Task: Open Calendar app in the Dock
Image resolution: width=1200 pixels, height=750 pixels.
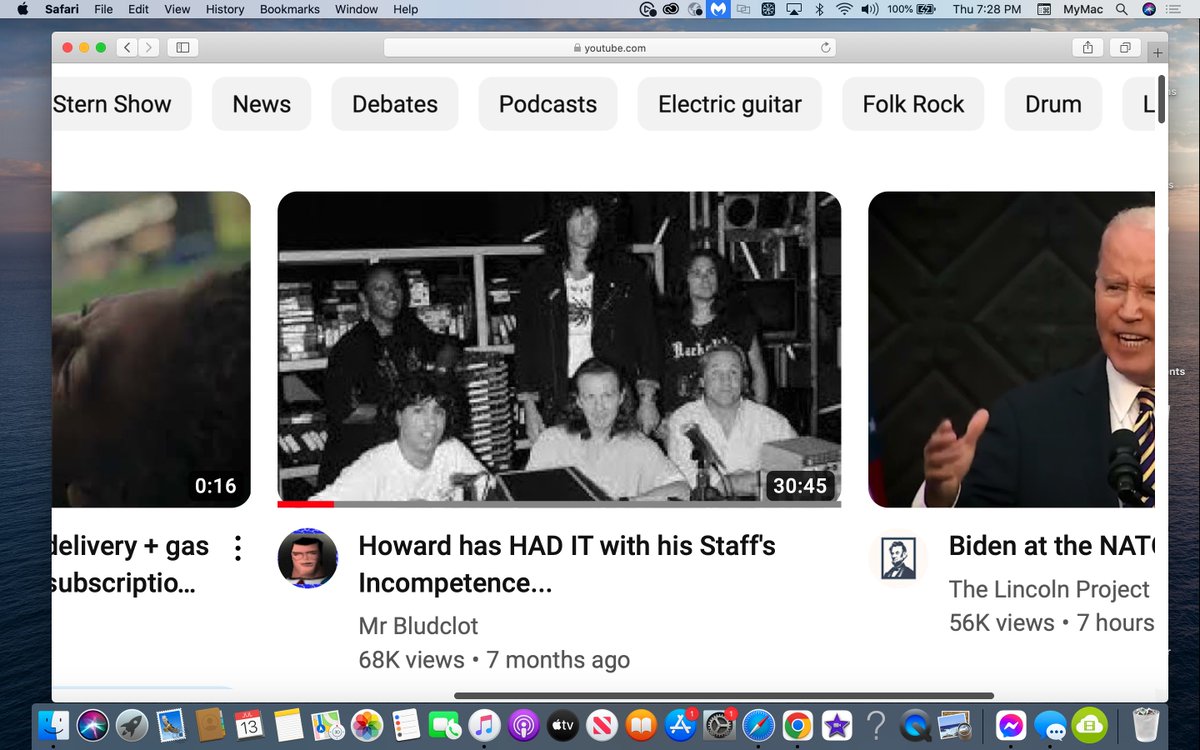Action: 249,724
